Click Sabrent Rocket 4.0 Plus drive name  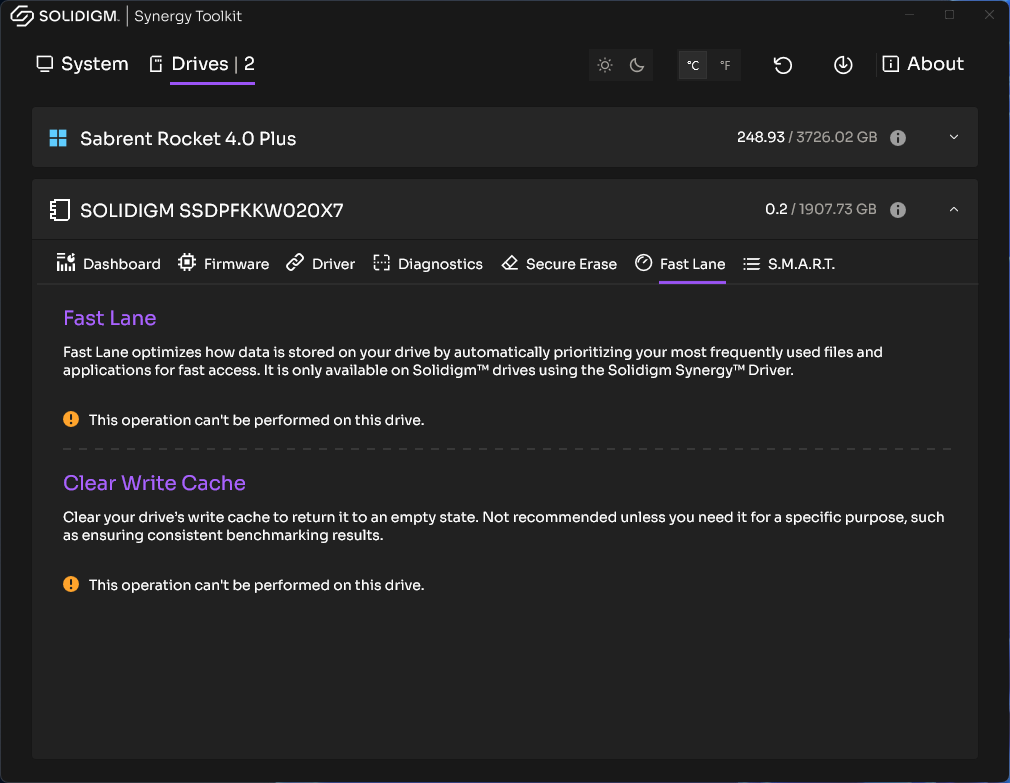point(188,138)
